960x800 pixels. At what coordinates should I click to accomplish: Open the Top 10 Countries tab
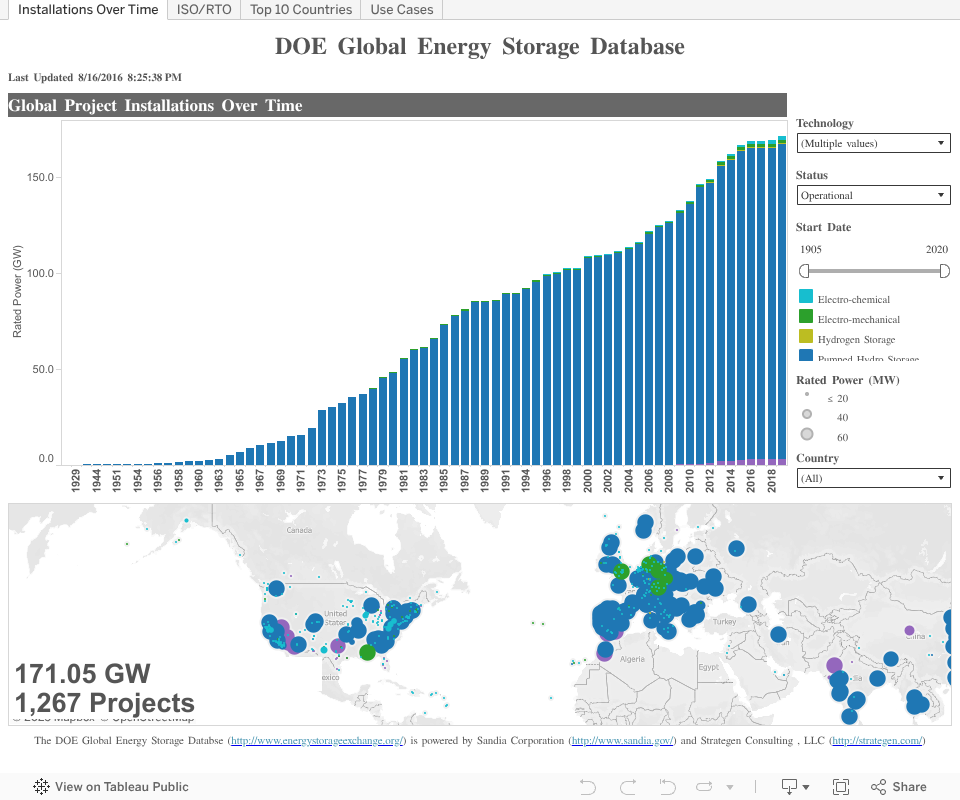tap(301, 9)
